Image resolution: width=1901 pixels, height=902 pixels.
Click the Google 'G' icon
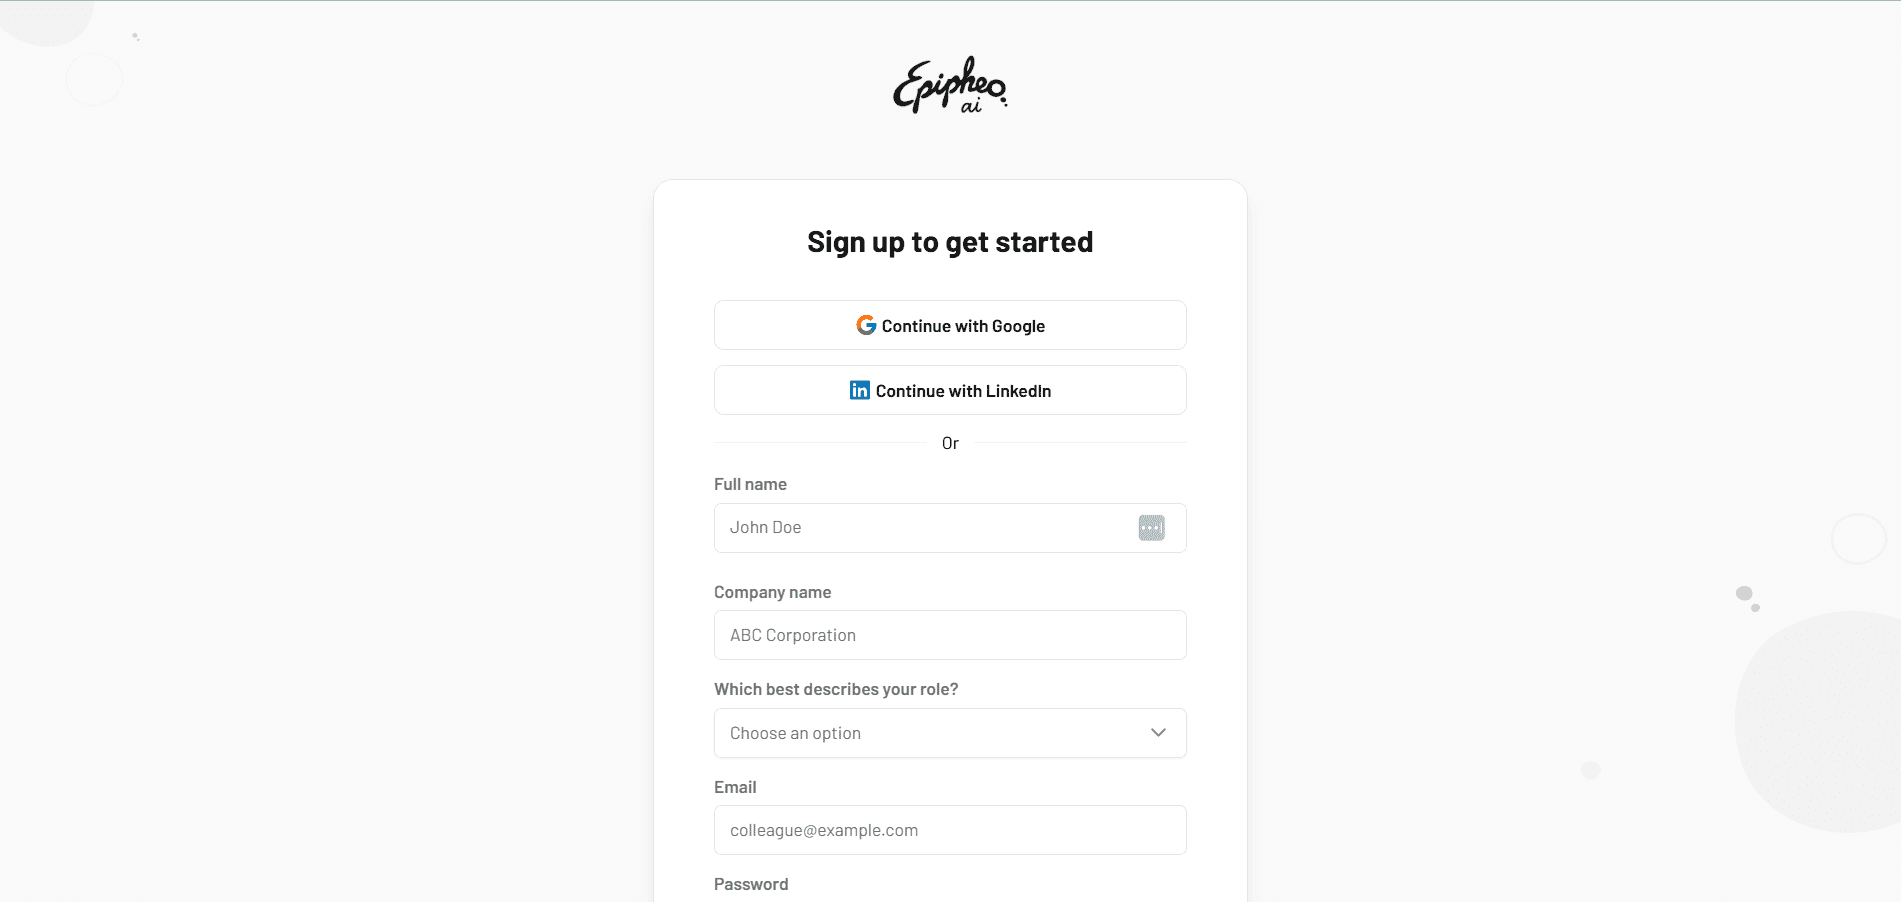(x=866, y=325)
